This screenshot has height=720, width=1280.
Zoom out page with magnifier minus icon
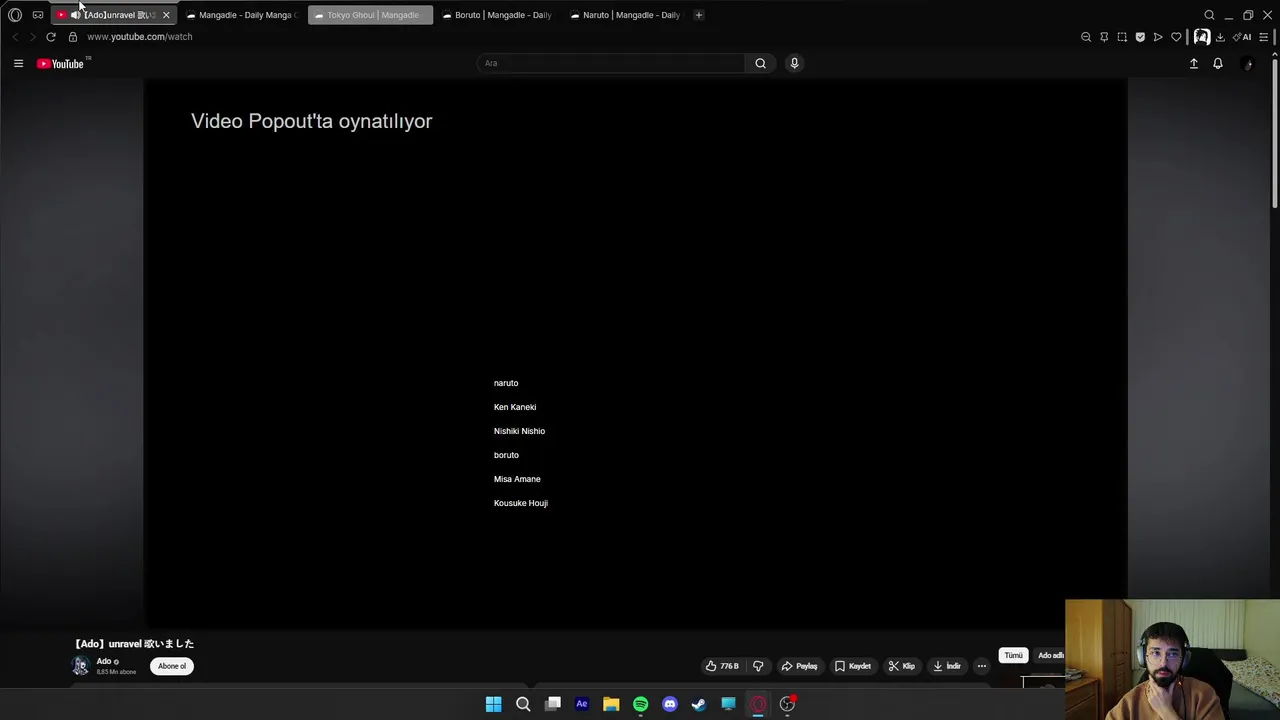[x=1086, y=37]
